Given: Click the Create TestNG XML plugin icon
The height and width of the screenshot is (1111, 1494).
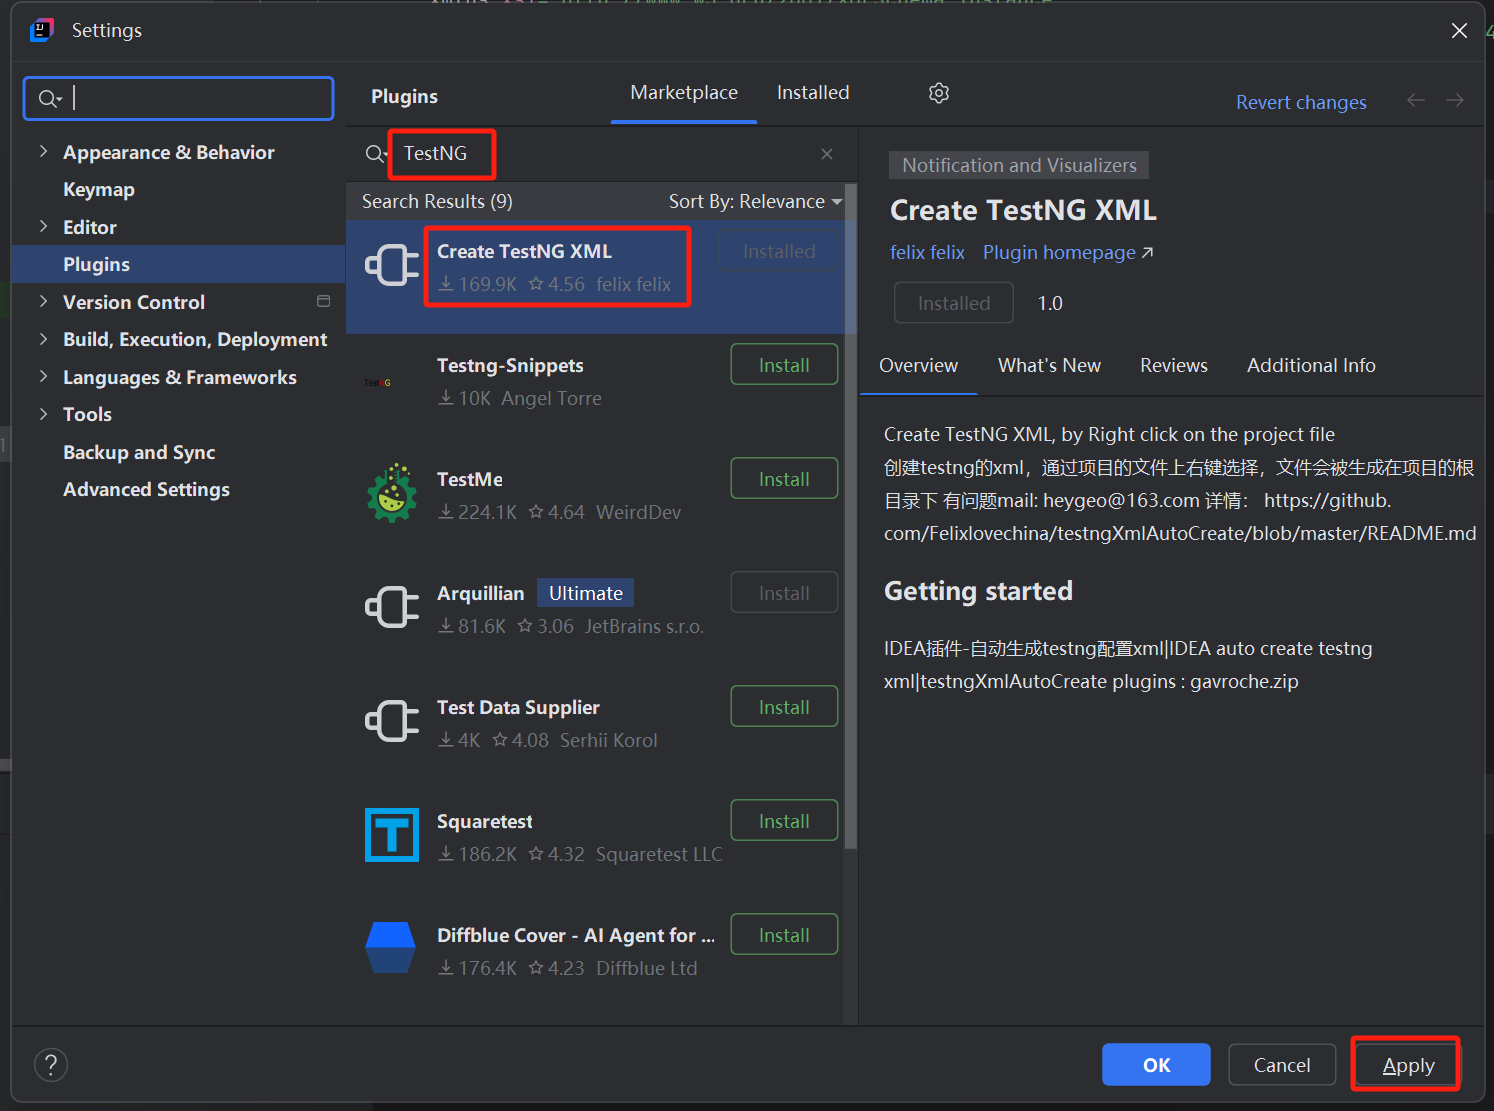Looking at the screenshot, I should click(392, 265).
